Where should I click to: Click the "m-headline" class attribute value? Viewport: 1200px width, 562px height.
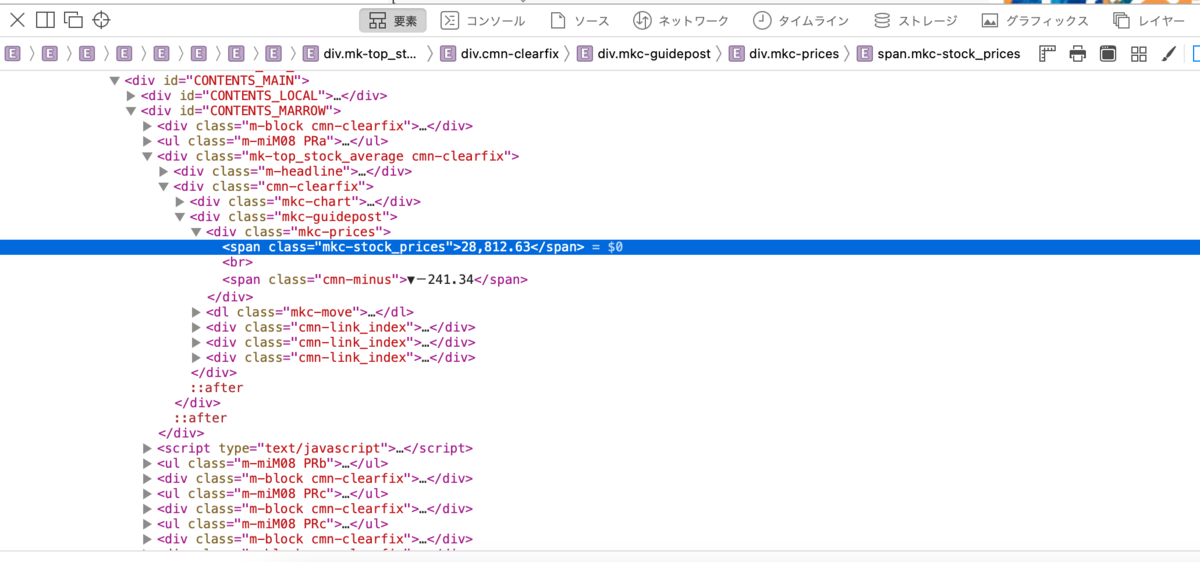(305, 171)
